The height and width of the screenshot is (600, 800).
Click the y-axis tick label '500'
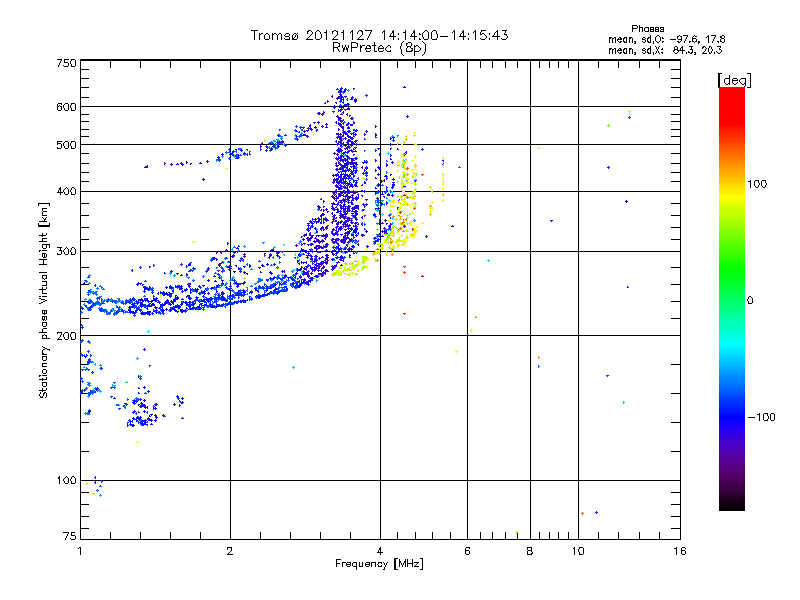pos(66,145)
